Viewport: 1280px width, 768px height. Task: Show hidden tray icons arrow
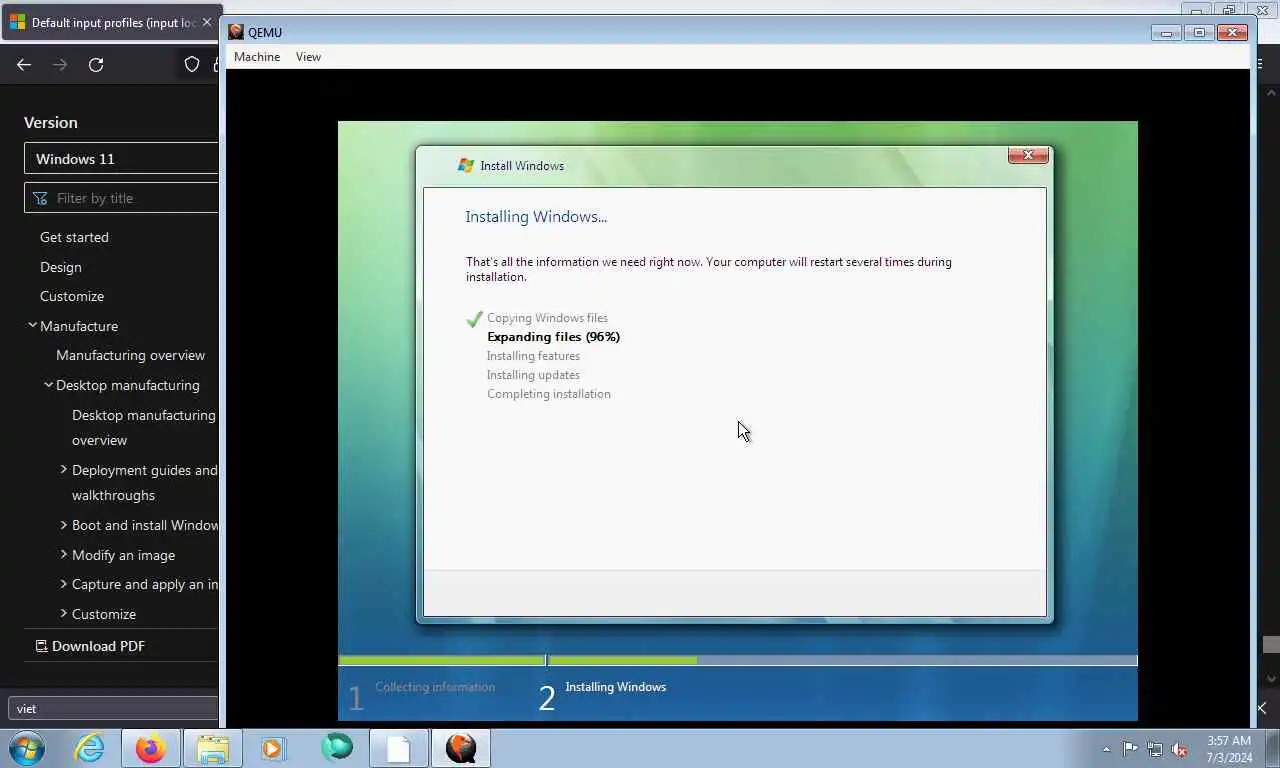1106,749
